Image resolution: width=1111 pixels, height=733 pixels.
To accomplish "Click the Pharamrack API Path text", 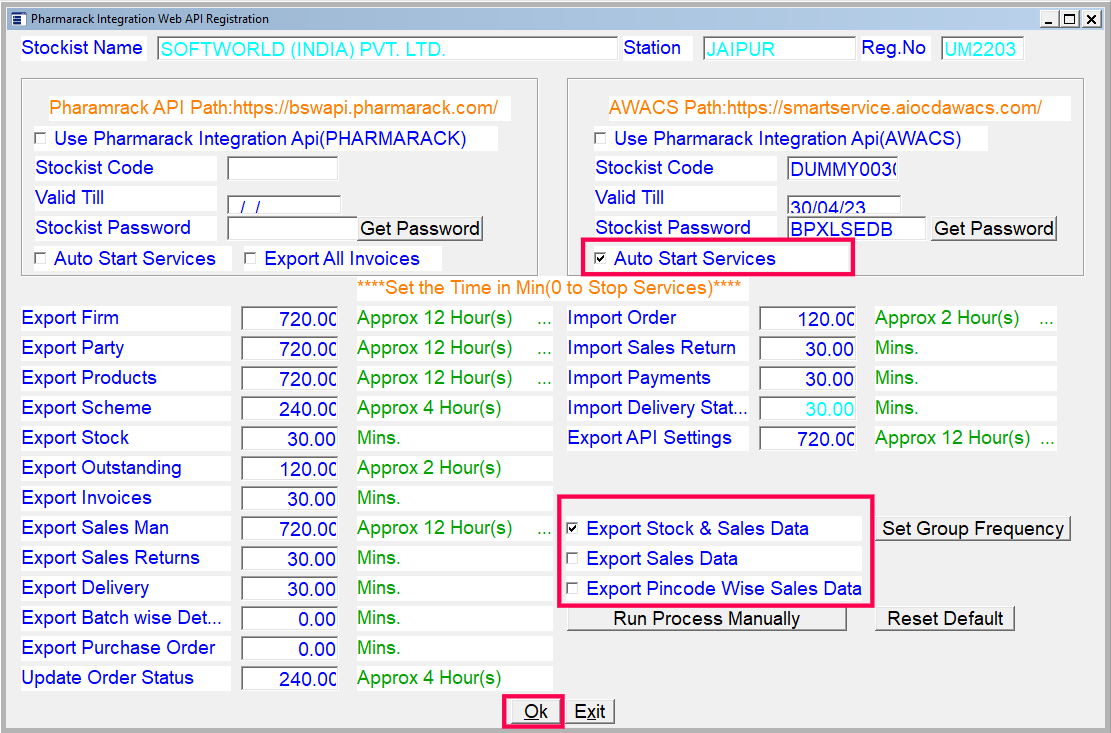I will click(273, 108).
